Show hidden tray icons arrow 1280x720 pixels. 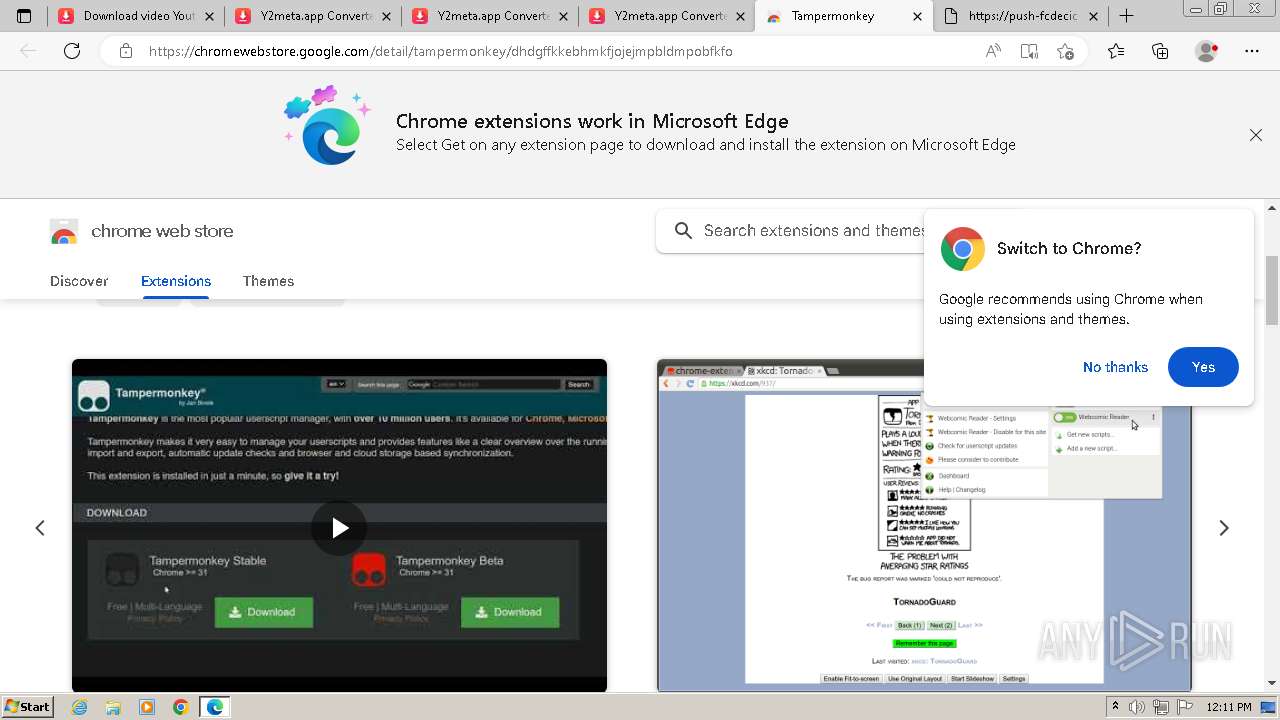(1115, 707)
